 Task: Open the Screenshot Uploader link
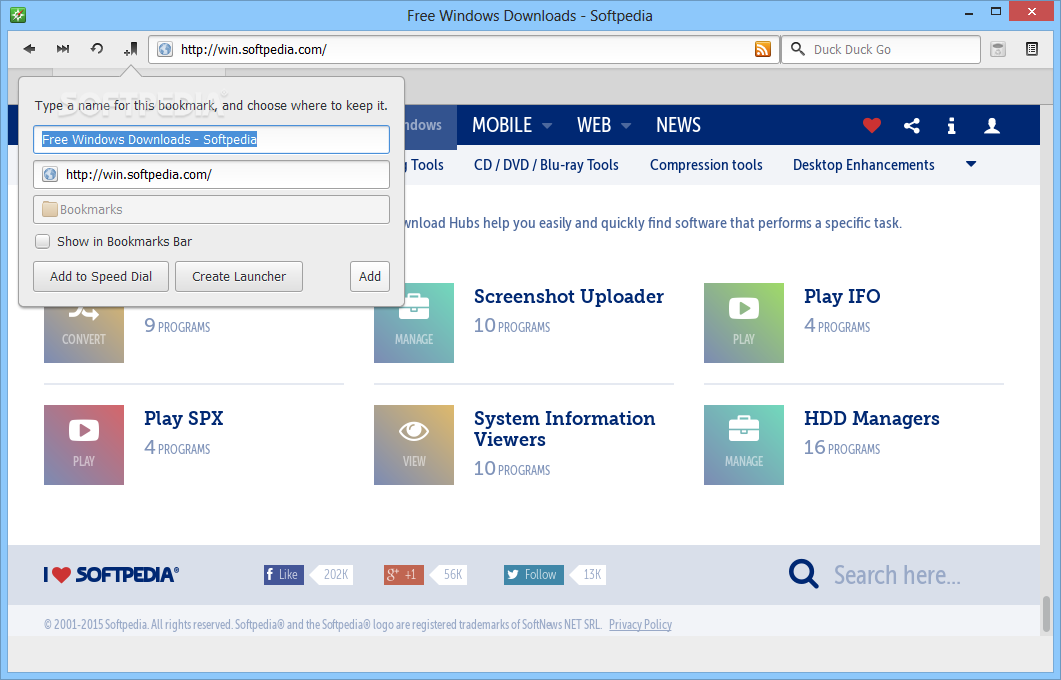(x=568, y=296)
